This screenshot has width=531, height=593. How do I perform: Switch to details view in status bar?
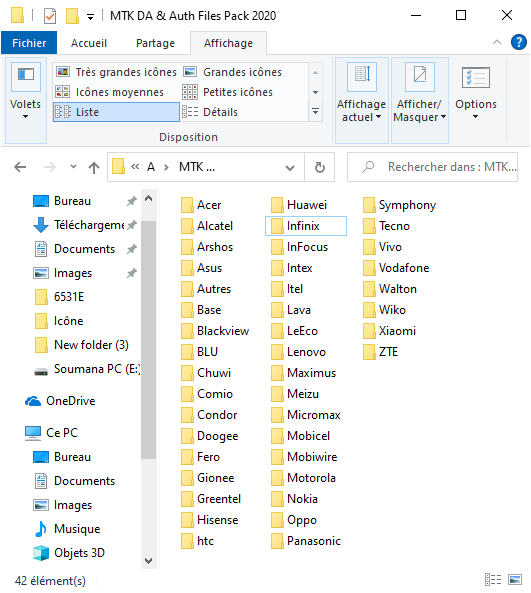(x=493, y=579)
